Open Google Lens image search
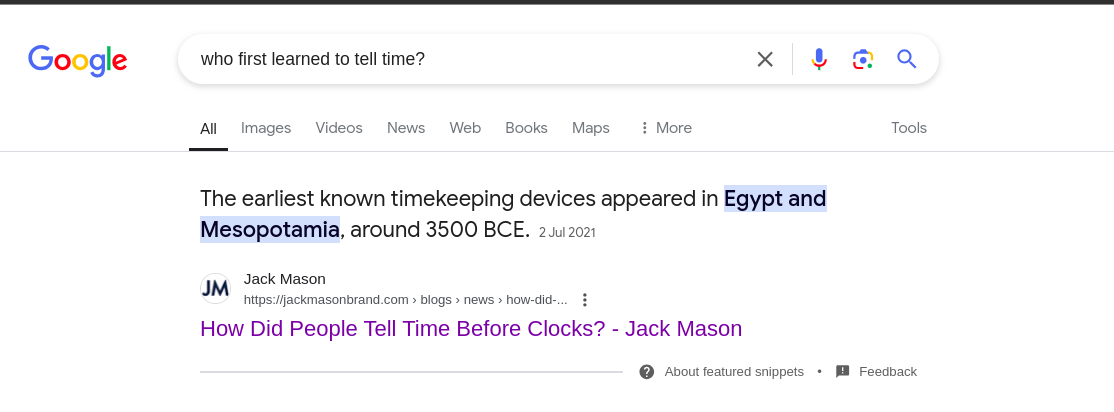1114x412 pixels. (862, 59)
